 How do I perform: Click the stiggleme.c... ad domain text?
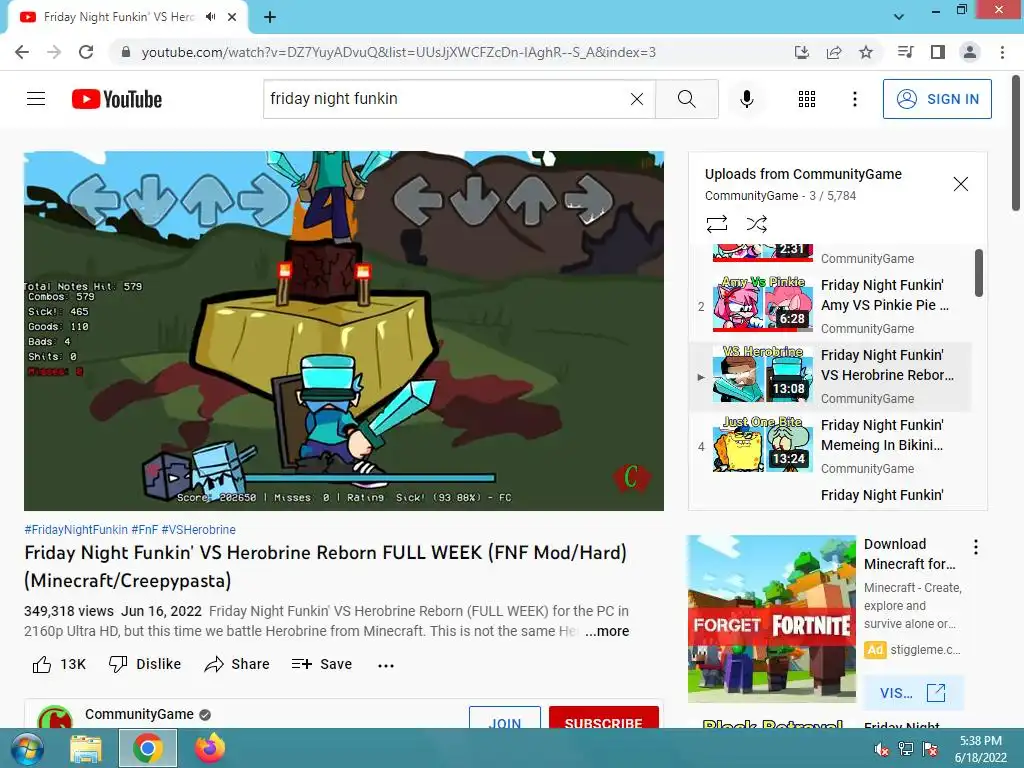(x=925, y=650)
